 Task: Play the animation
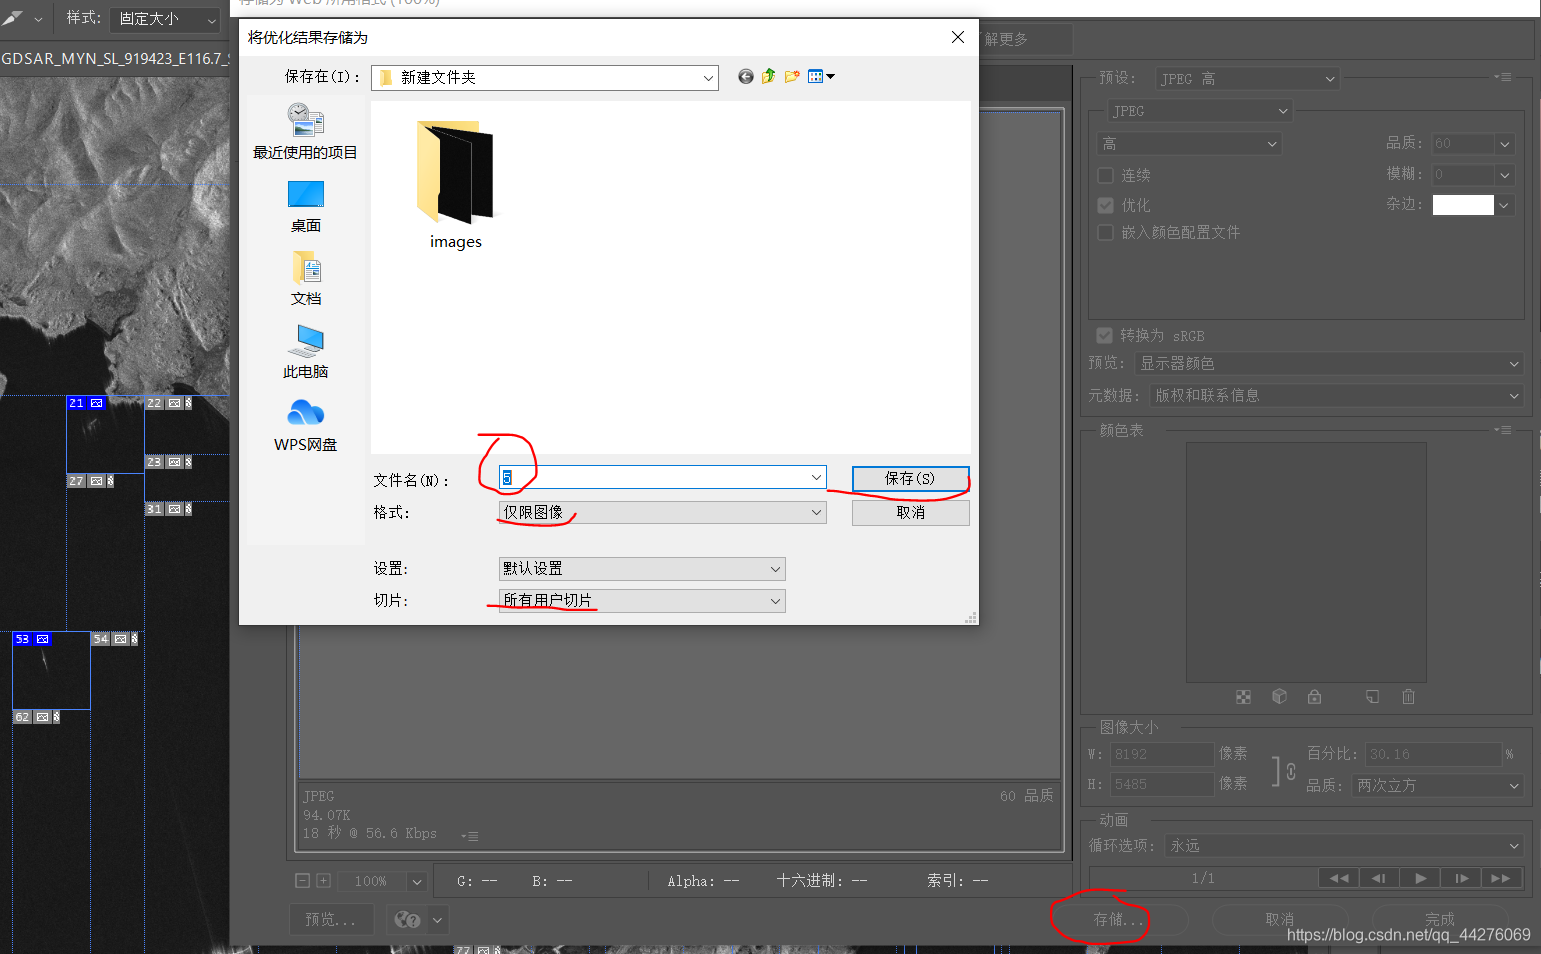pyautogui.click(x=1420, y=878)
